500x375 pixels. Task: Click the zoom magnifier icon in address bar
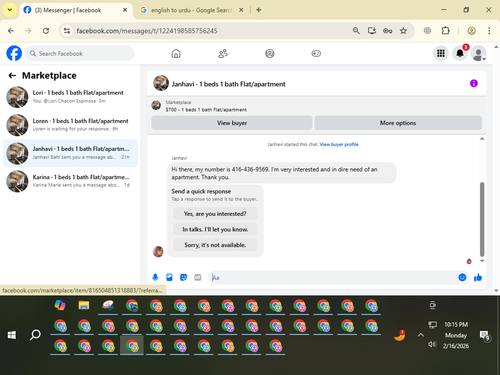(356, 31)
